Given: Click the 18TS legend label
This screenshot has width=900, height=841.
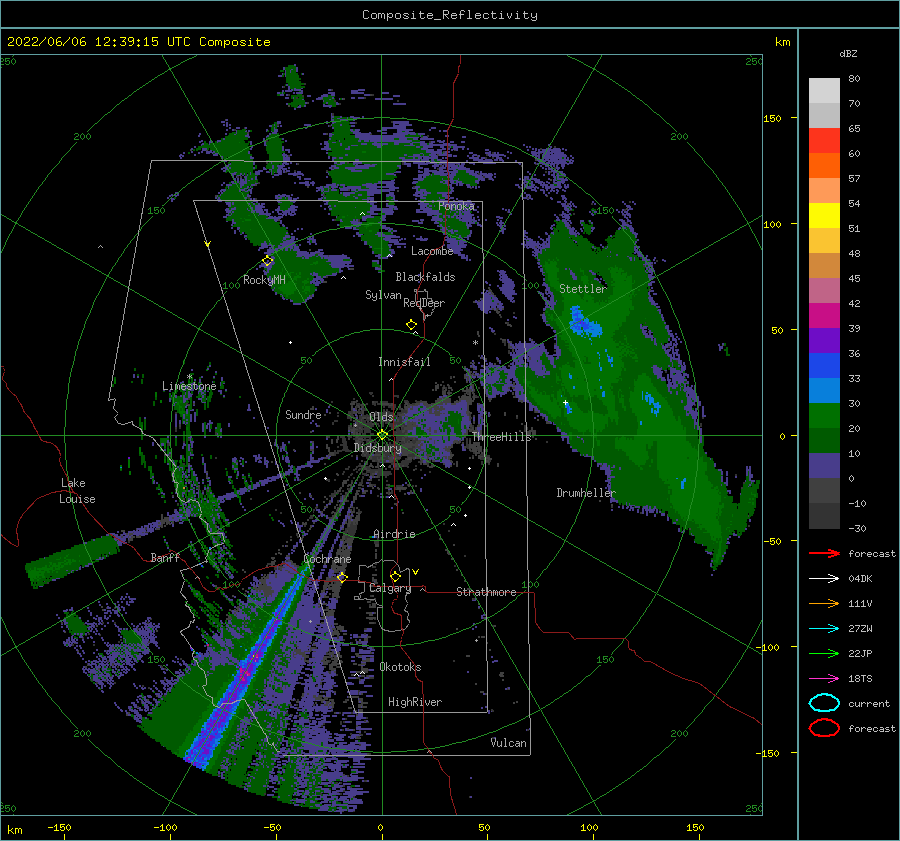Looking at the screenshot, I should [x=860, y=679].
